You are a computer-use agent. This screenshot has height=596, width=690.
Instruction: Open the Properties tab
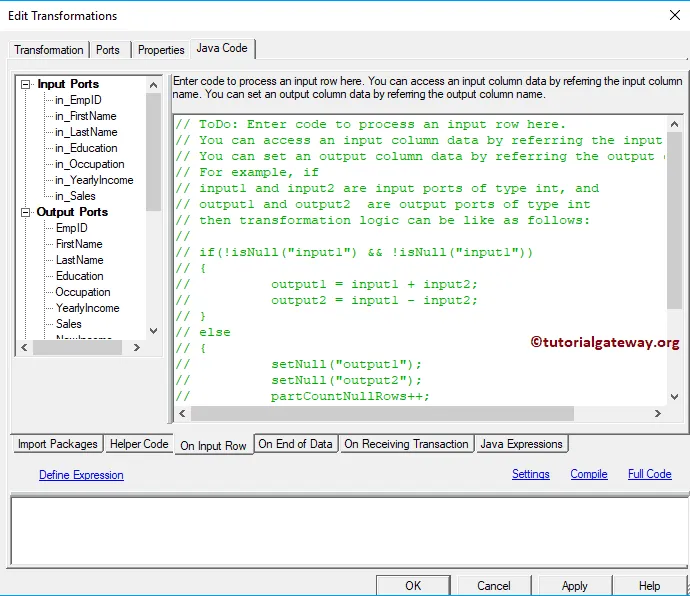(x=161, y=50)
